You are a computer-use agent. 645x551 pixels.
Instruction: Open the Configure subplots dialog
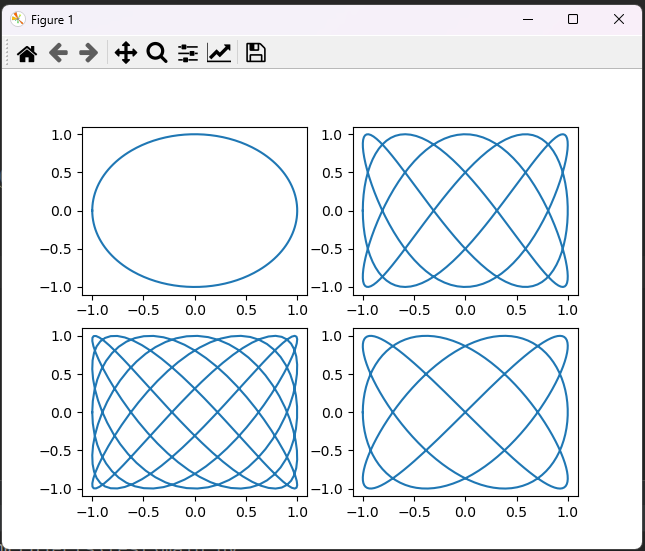(x=188, y=53)
